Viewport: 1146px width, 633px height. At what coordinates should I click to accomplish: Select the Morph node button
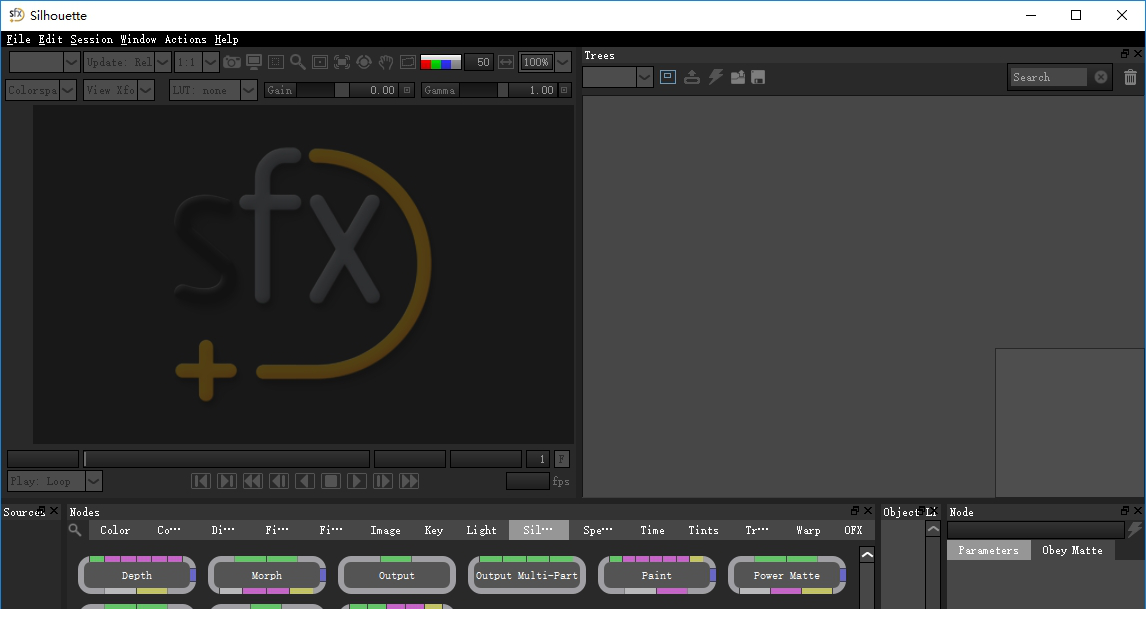[267, 575]
